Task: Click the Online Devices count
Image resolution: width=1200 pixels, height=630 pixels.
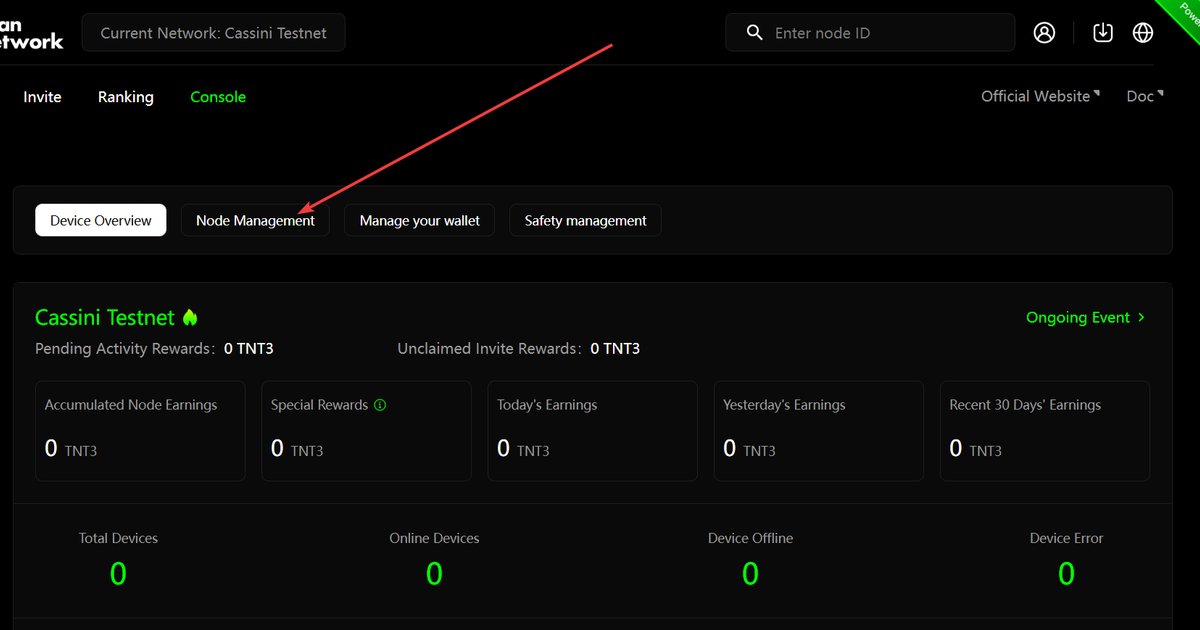Action: 434,573
